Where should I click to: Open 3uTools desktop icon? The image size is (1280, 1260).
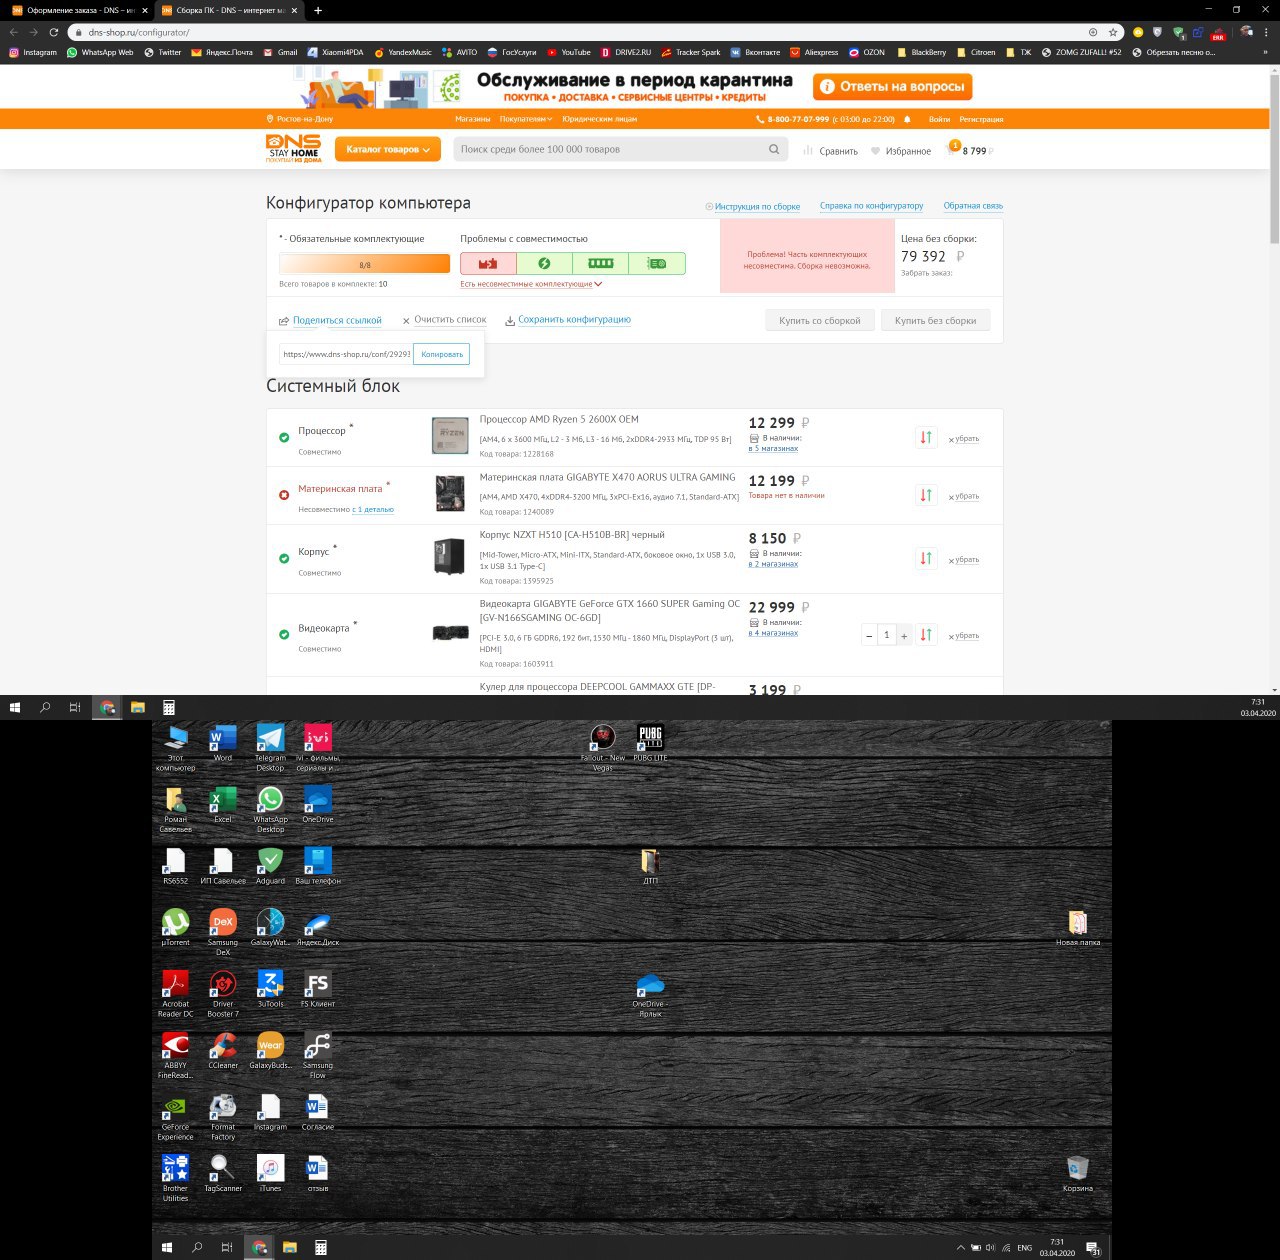[x=270, y=989]
